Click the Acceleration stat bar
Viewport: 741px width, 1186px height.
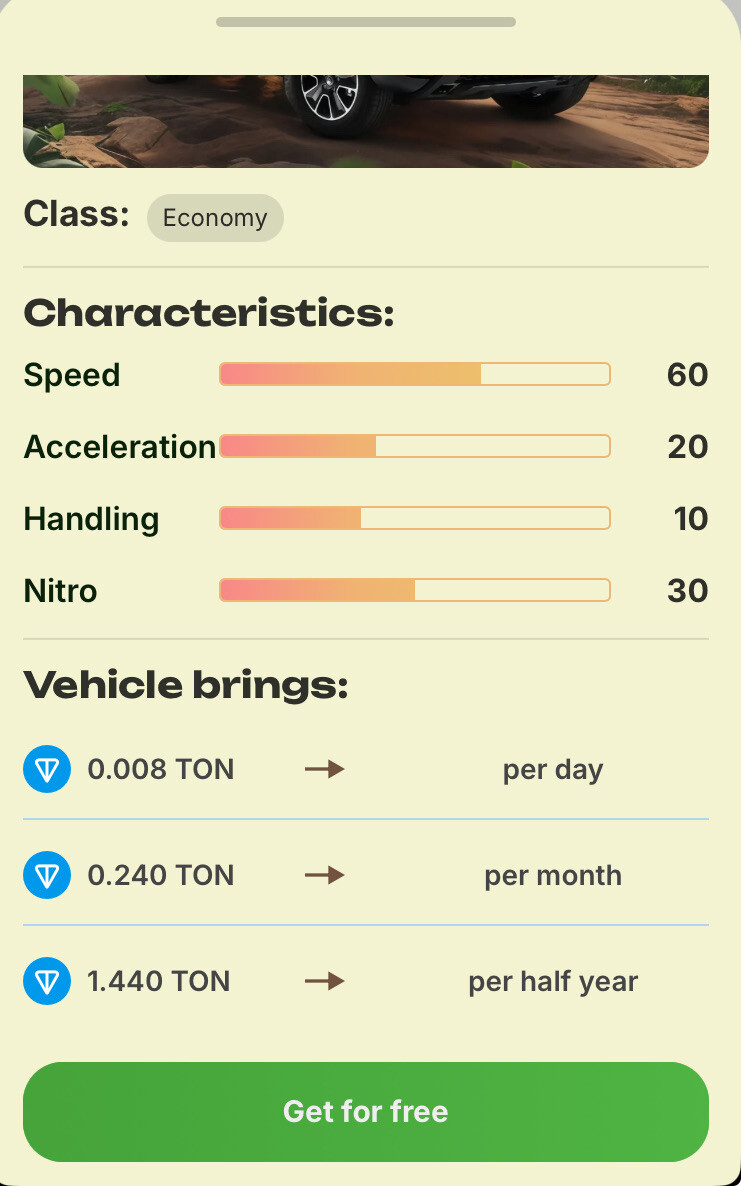click(414, 446)
